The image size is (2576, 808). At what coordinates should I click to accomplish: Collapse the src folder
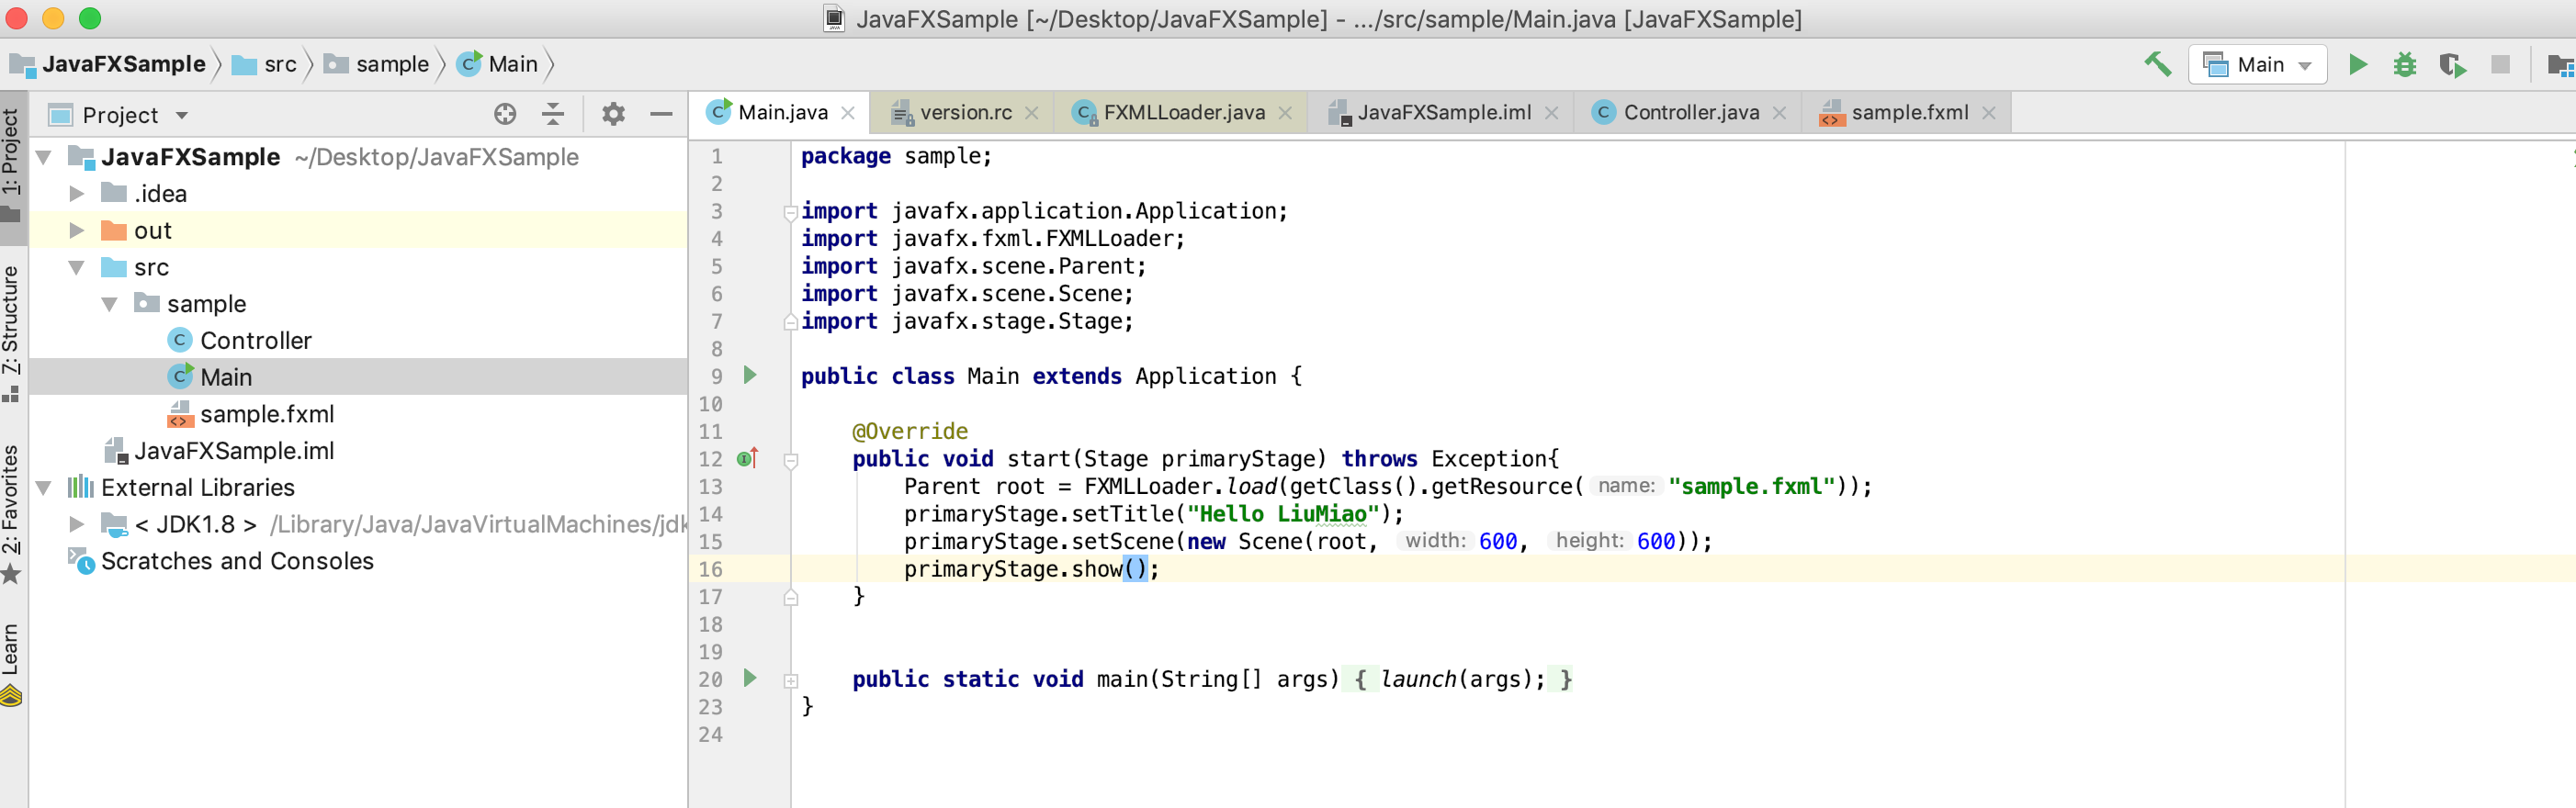(x=76, y=268)
